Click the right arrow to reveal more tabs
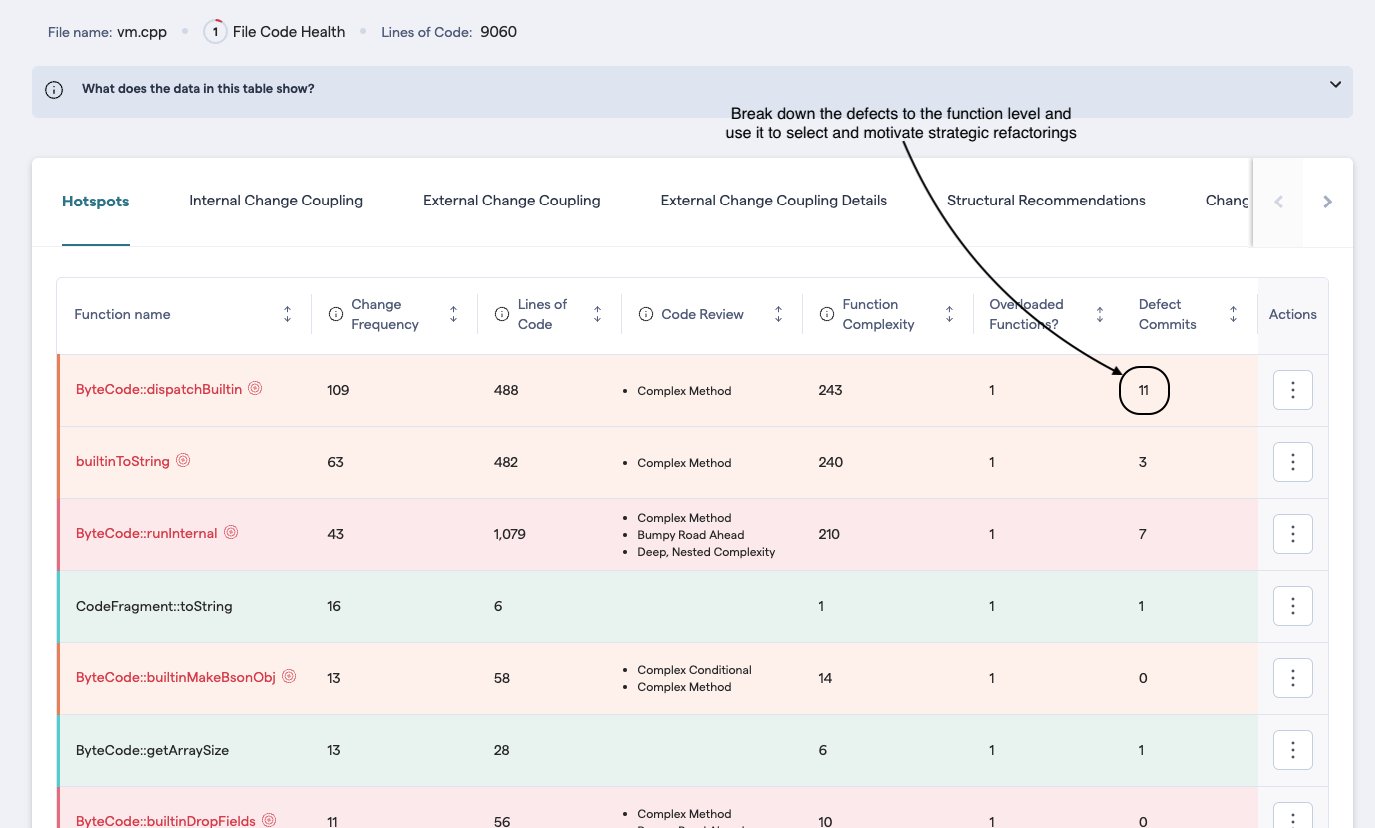The width and height of the screenshot is (1375, 828). 1328,201
